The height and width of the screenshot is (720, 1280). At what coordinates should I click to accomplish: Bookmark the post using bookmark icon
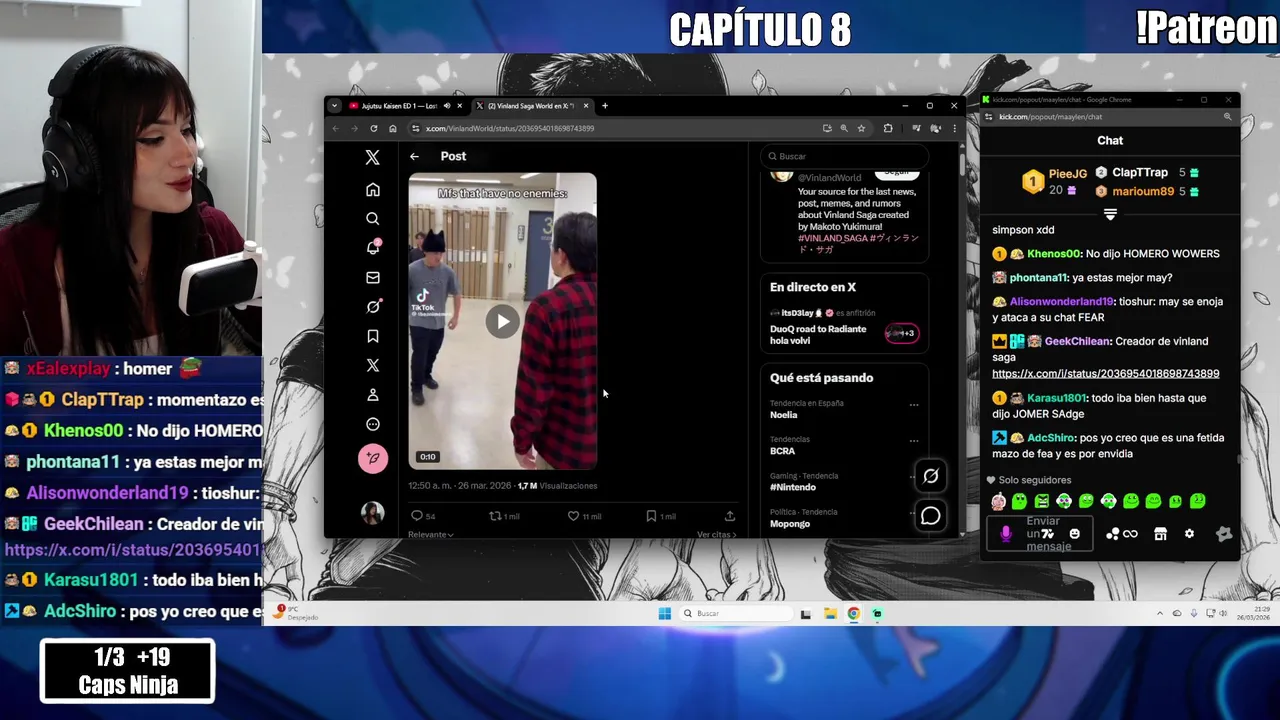(x=651, y=516)
